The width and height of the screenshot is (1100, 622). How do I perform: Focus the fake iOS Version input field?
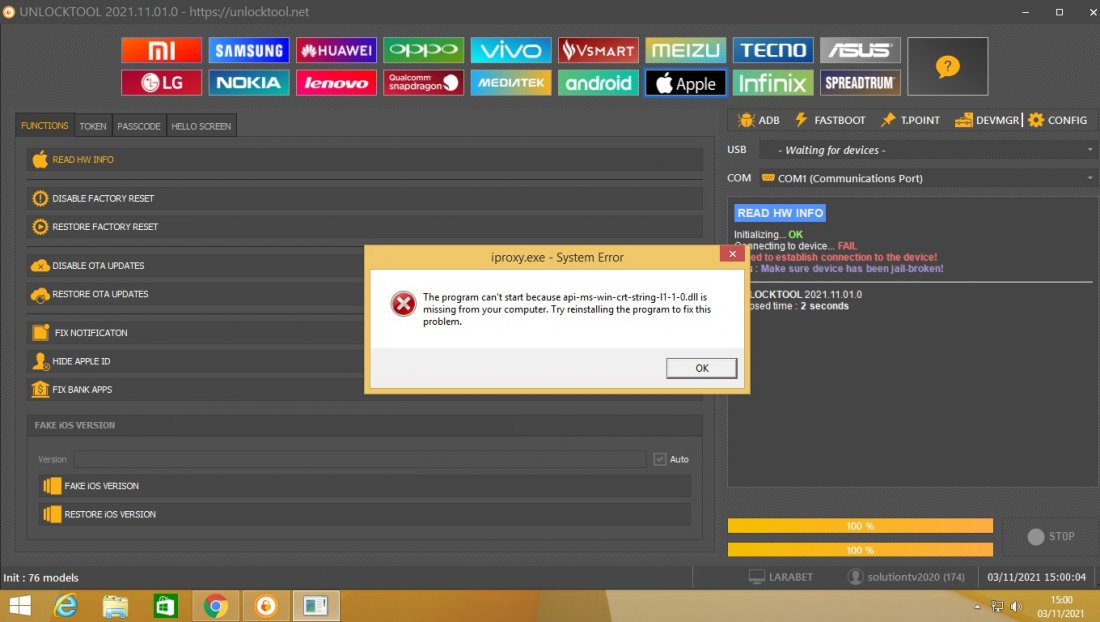(x=360, y=459)
